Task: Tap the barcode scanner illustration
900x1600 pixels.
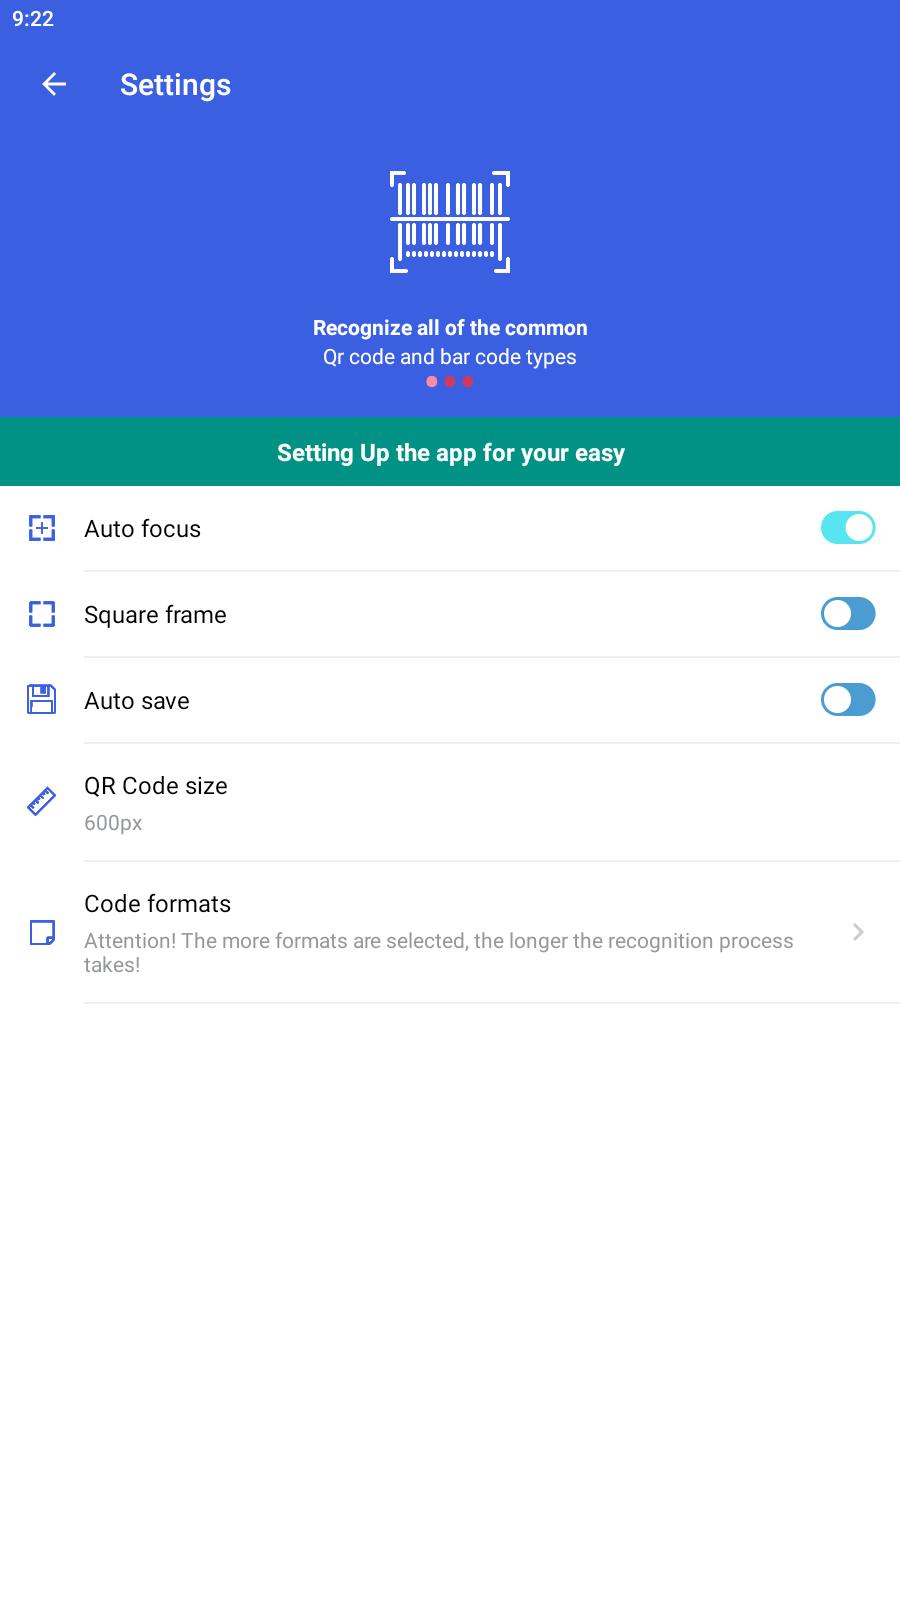Action: click(450, 222)
